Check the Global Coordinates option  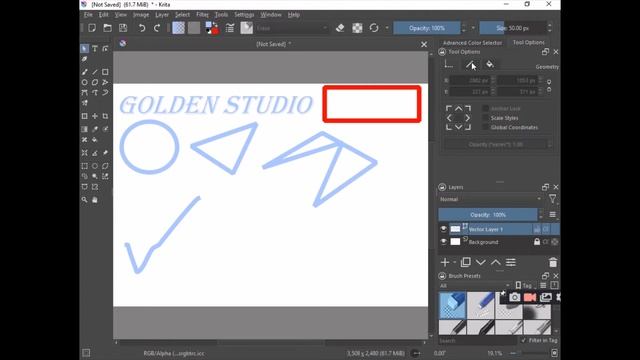click(485, 127)
